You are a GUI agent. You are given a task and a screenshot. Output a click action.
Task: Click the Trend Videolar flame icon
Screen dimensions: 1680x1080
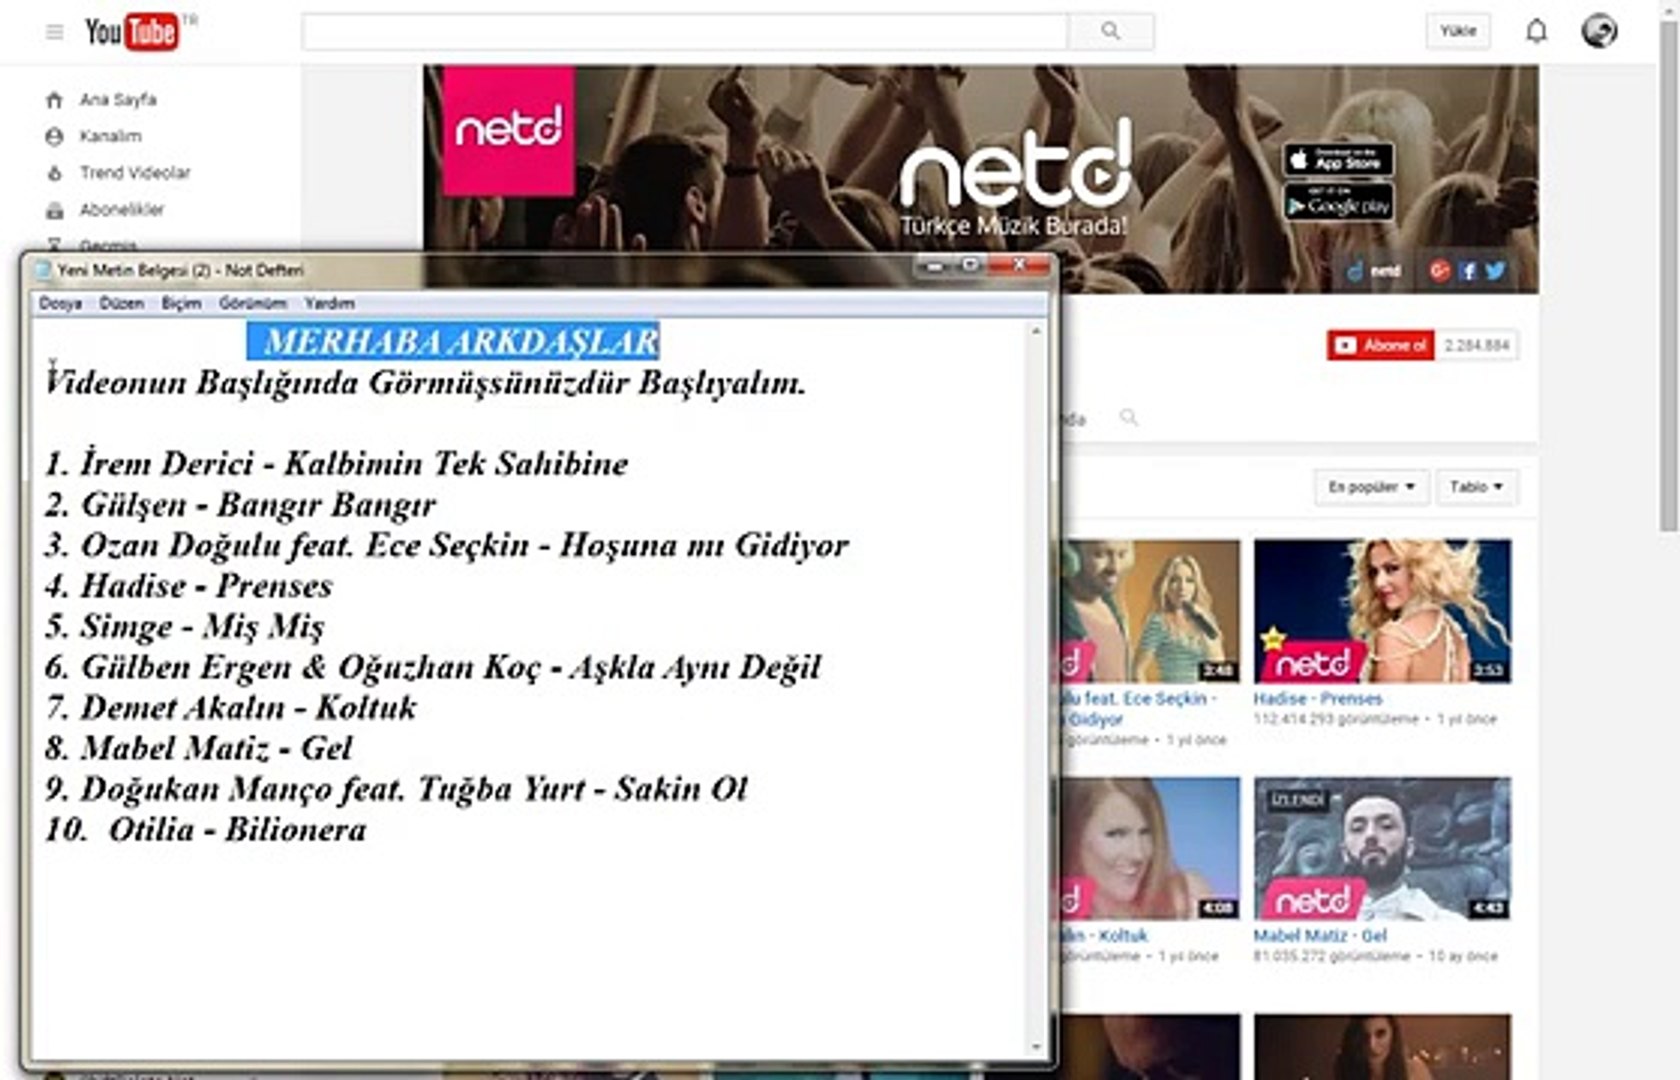[x=54, y=173]
